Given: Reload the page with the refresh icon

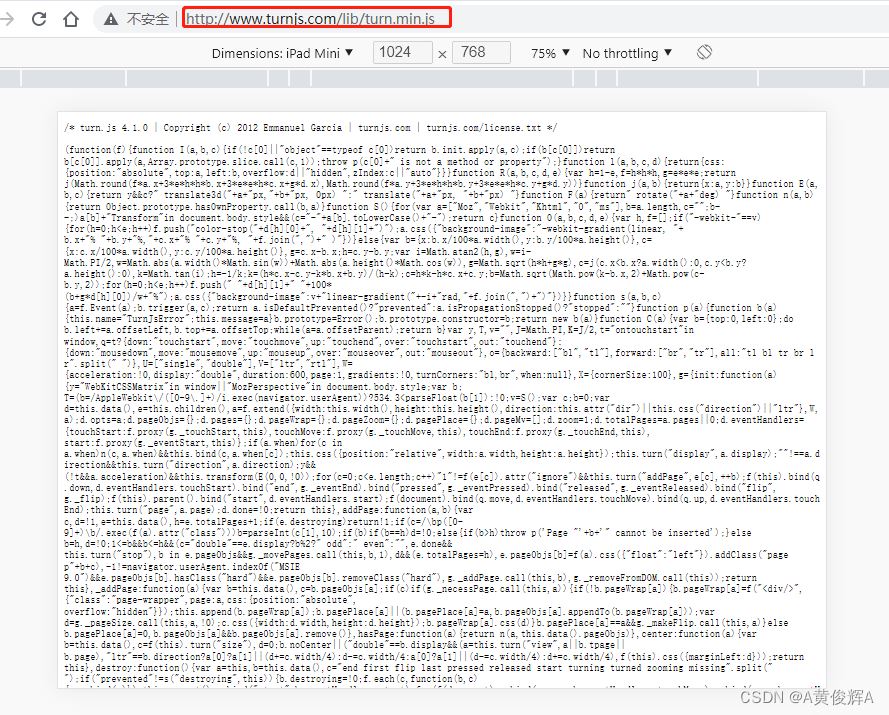Looking at the screenshot, I should tap(38, 18).
